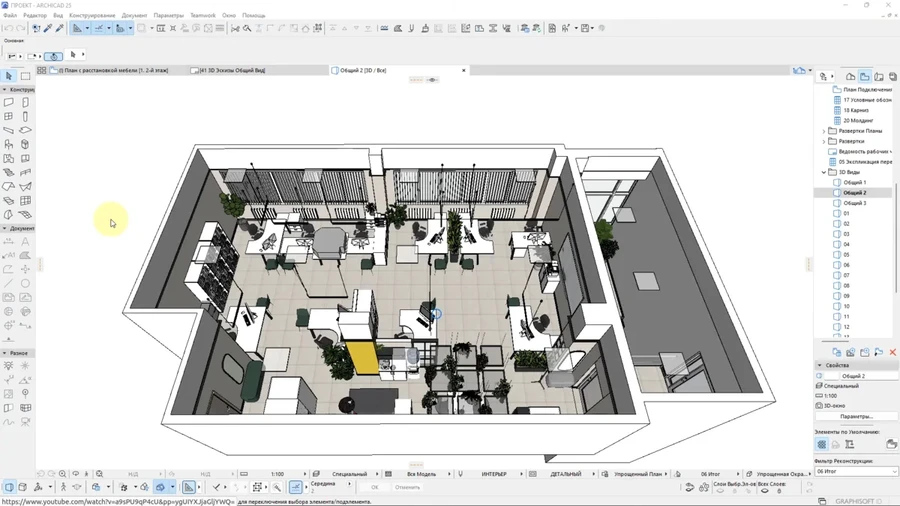This screenshot has height=506, width=900.
Task: Select the Общий 3 view in Navigator
Action: coord(854,203)
